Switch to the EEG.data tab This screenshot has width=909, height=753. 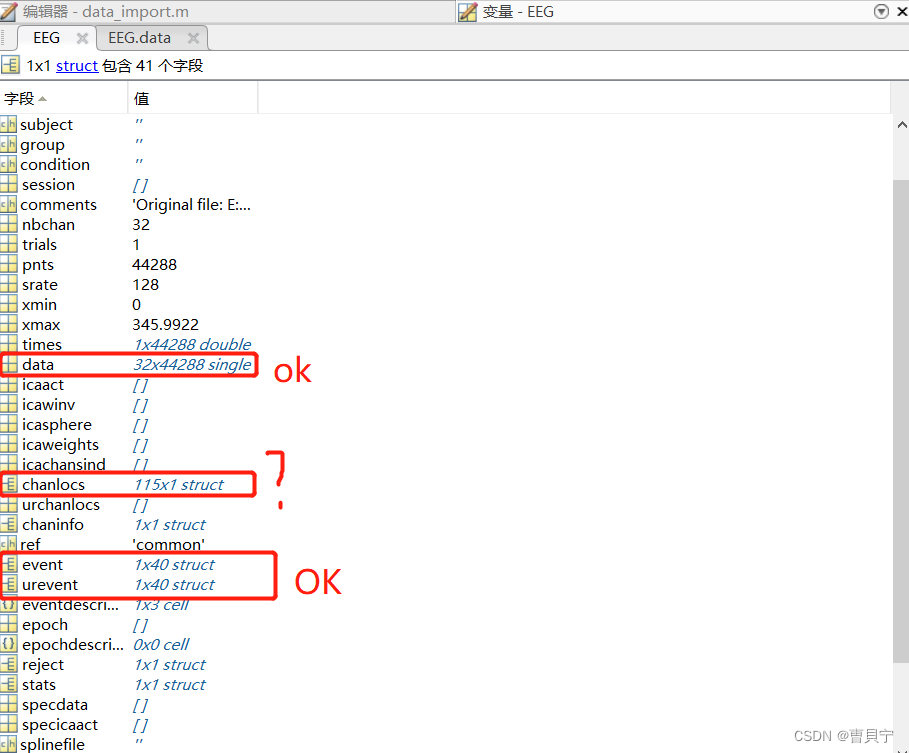tap(140, 38)
